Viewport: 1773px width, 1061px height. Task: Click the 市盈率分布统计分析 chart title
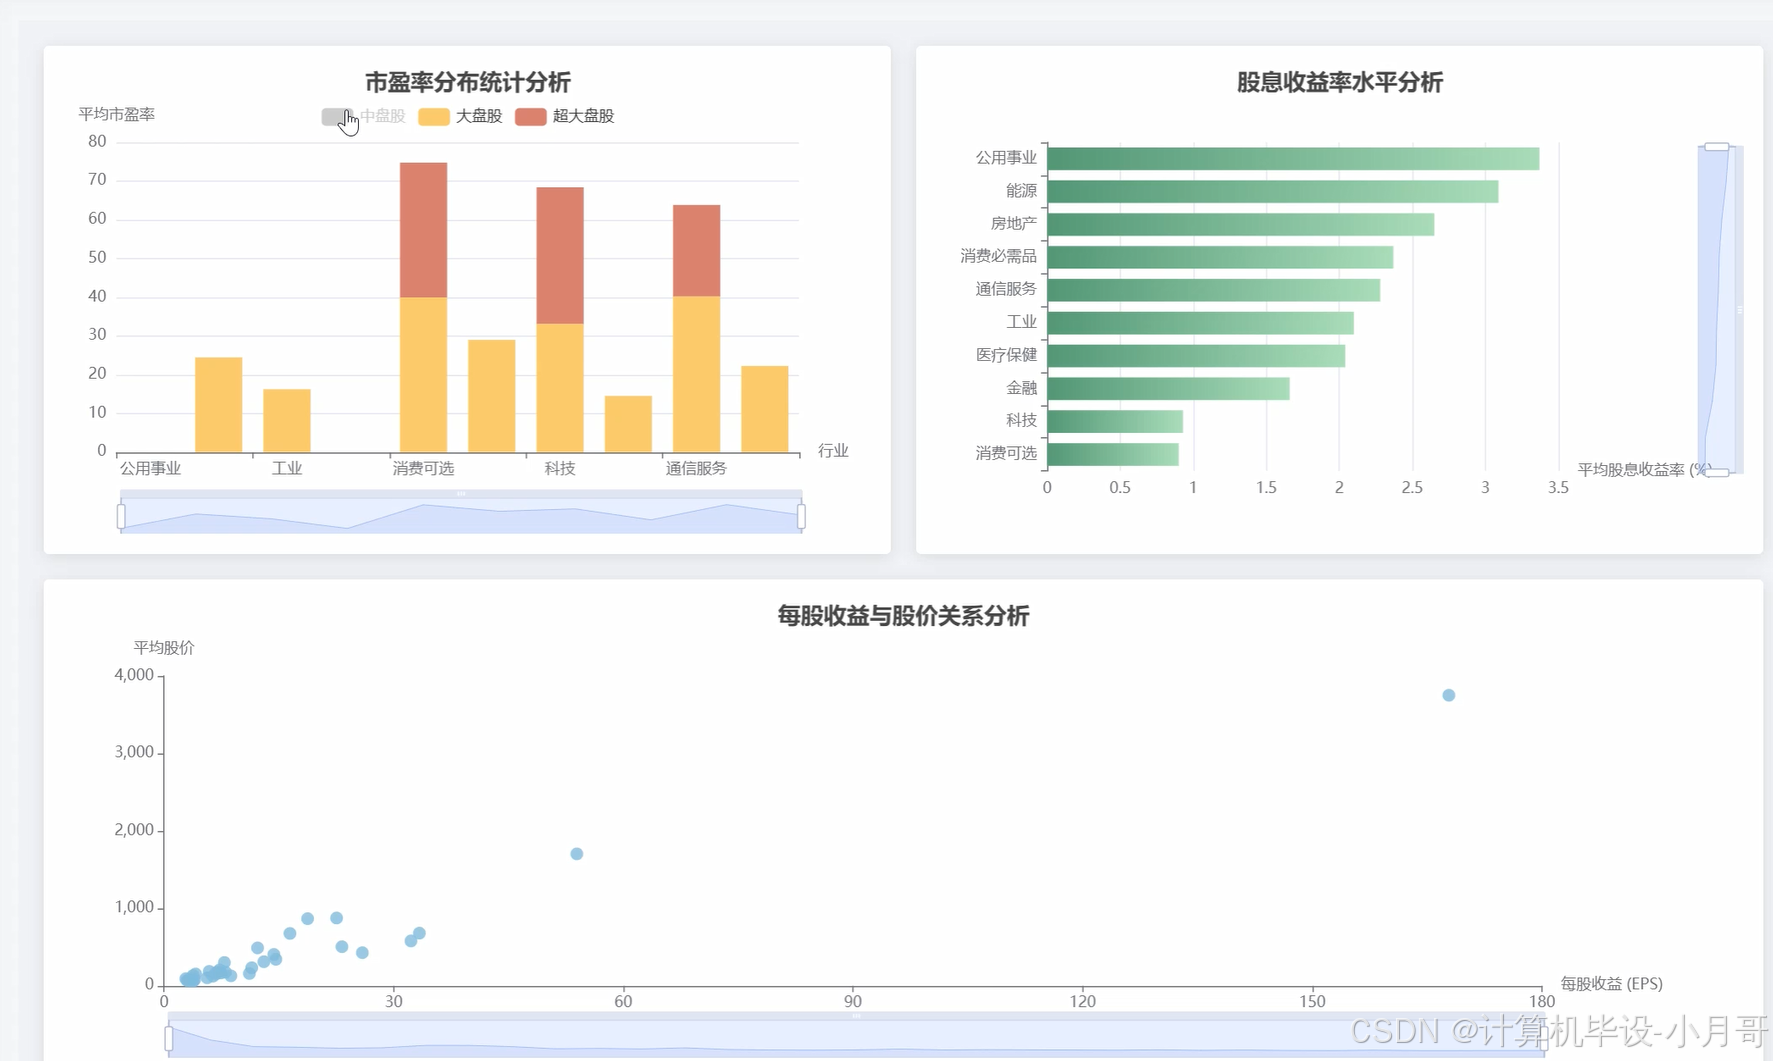467,82
